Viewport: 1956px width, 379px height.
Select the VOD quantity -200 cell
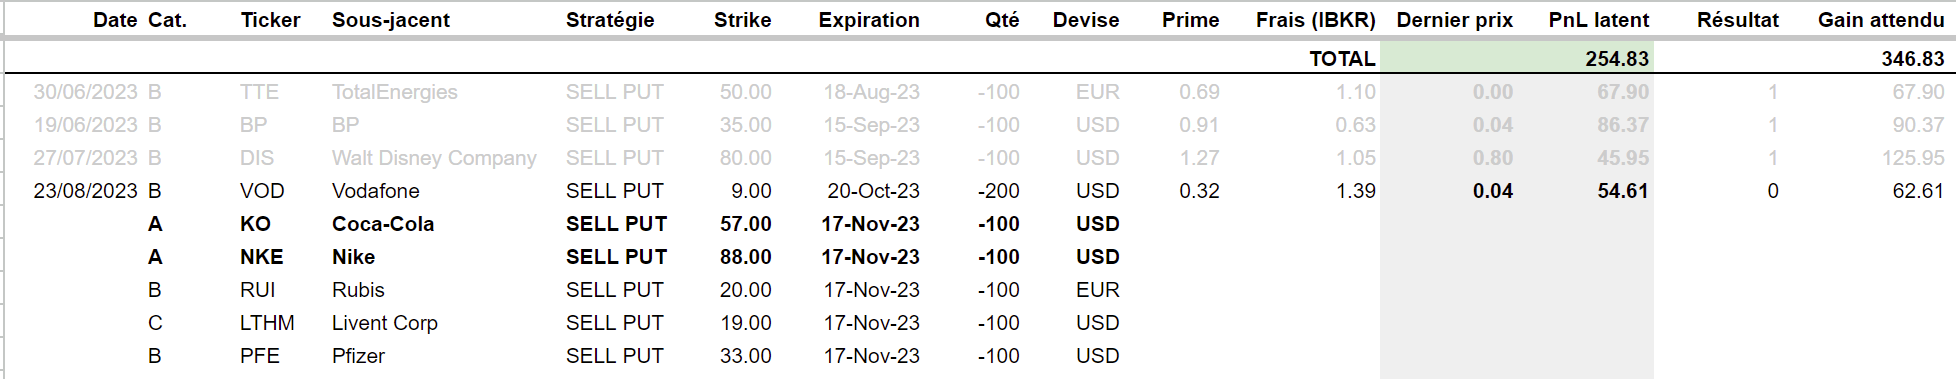pyautogui.click(x=998, y=191)
